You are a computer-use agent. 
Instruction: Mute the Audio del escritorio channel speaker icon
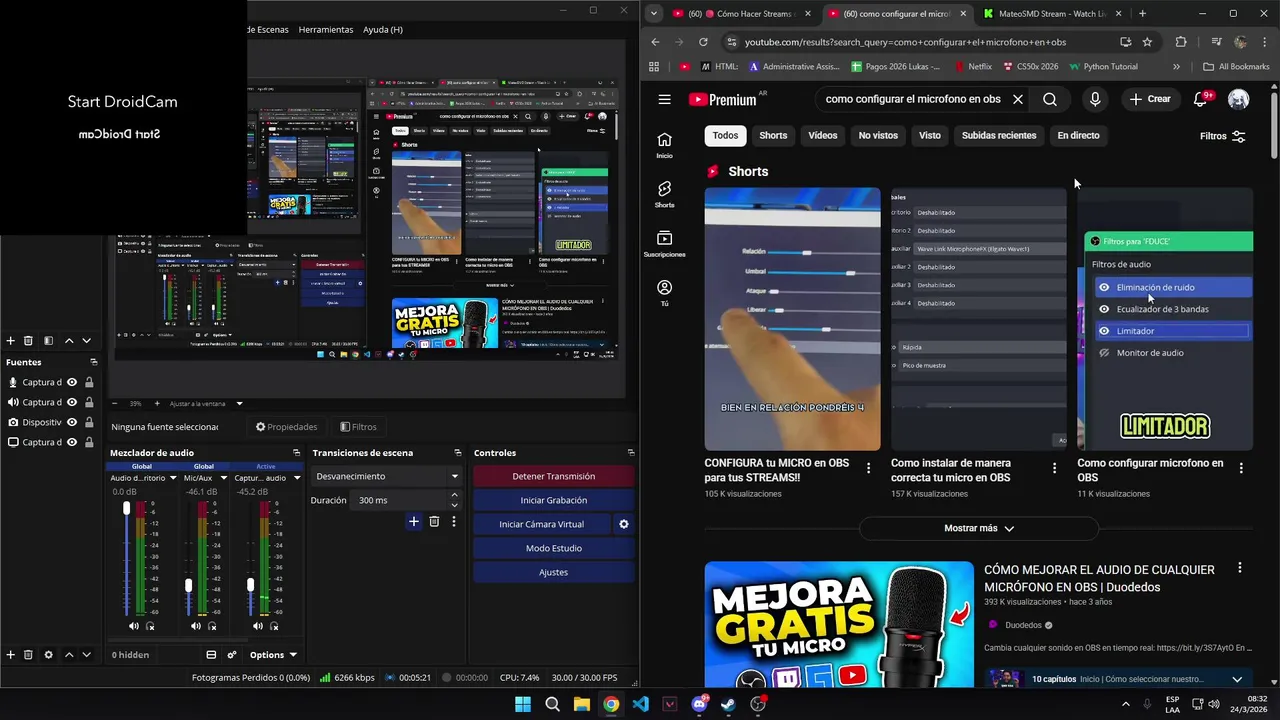(x=134, y=626)
